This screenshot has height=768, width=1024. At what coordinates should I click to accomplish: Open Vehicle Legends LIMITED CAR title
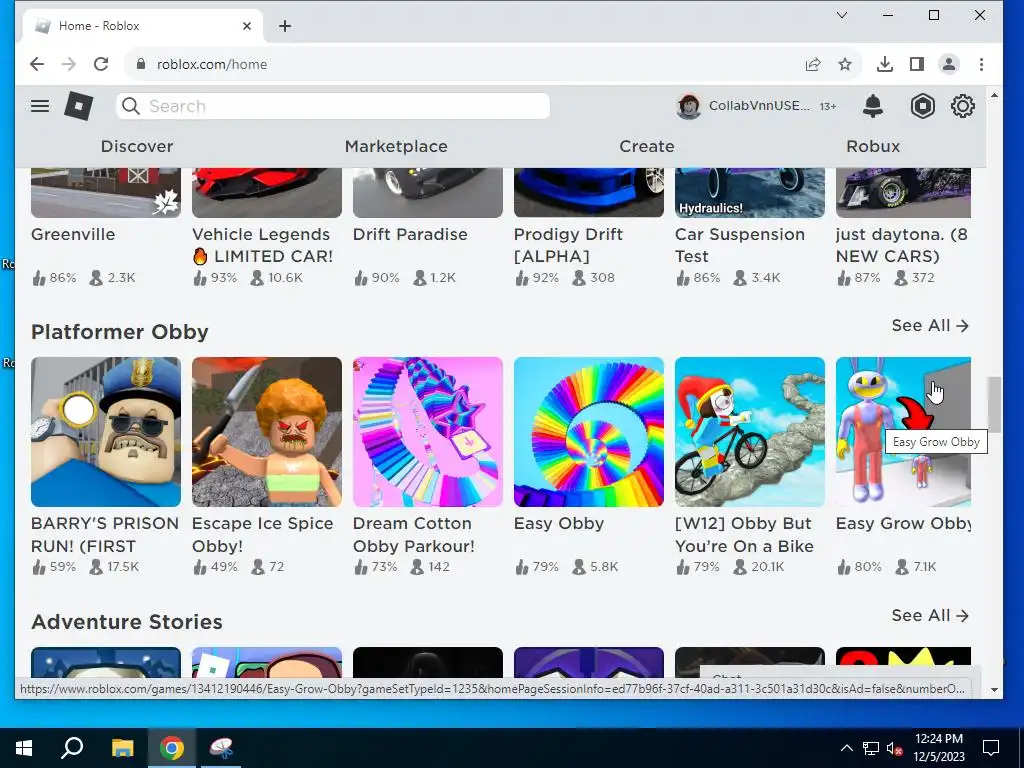coord(263,246)
